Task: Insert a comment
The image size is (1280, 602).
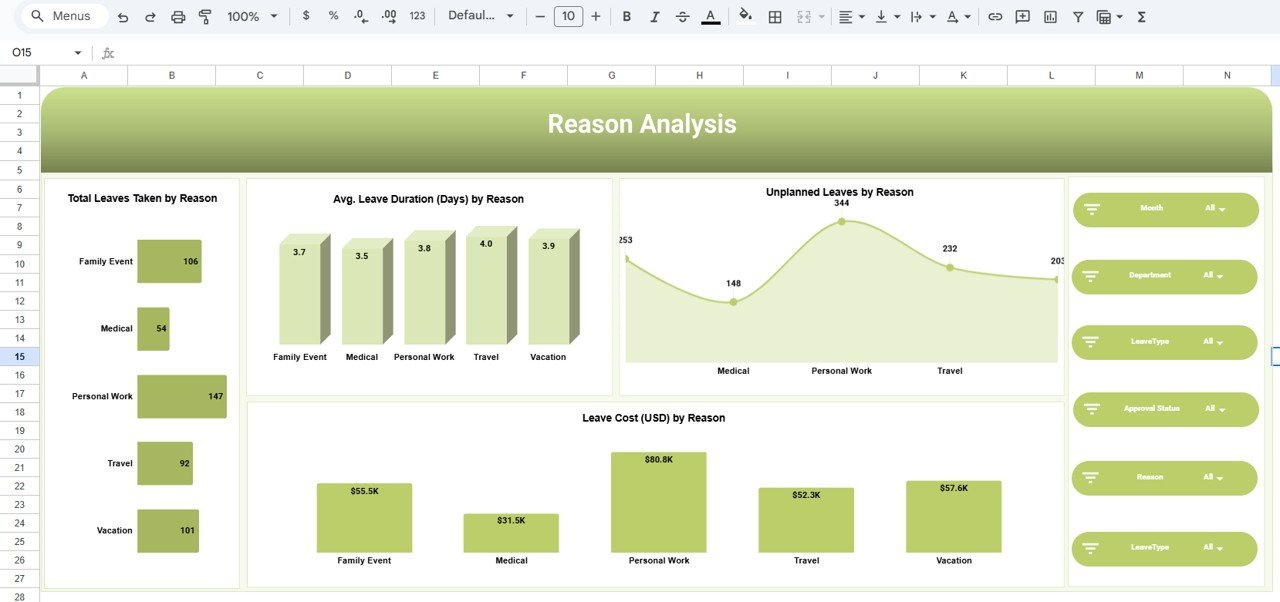Action: point(1022,16)
